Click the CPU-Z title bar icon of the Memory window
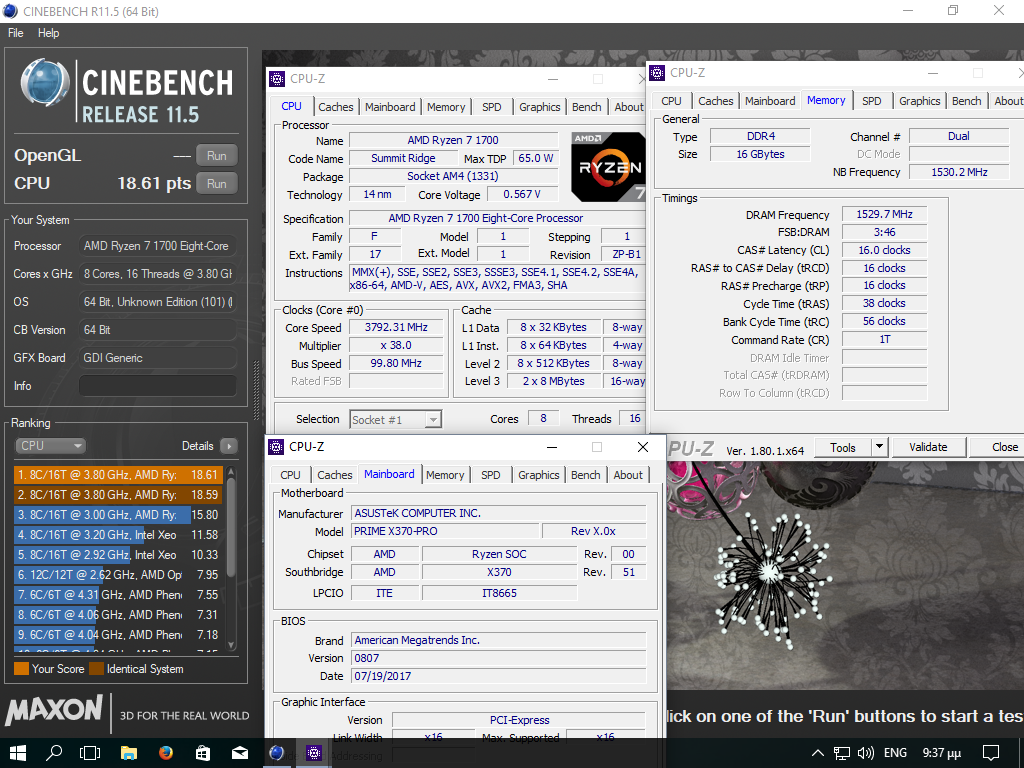1024x768 pixels. coord(657,73)
